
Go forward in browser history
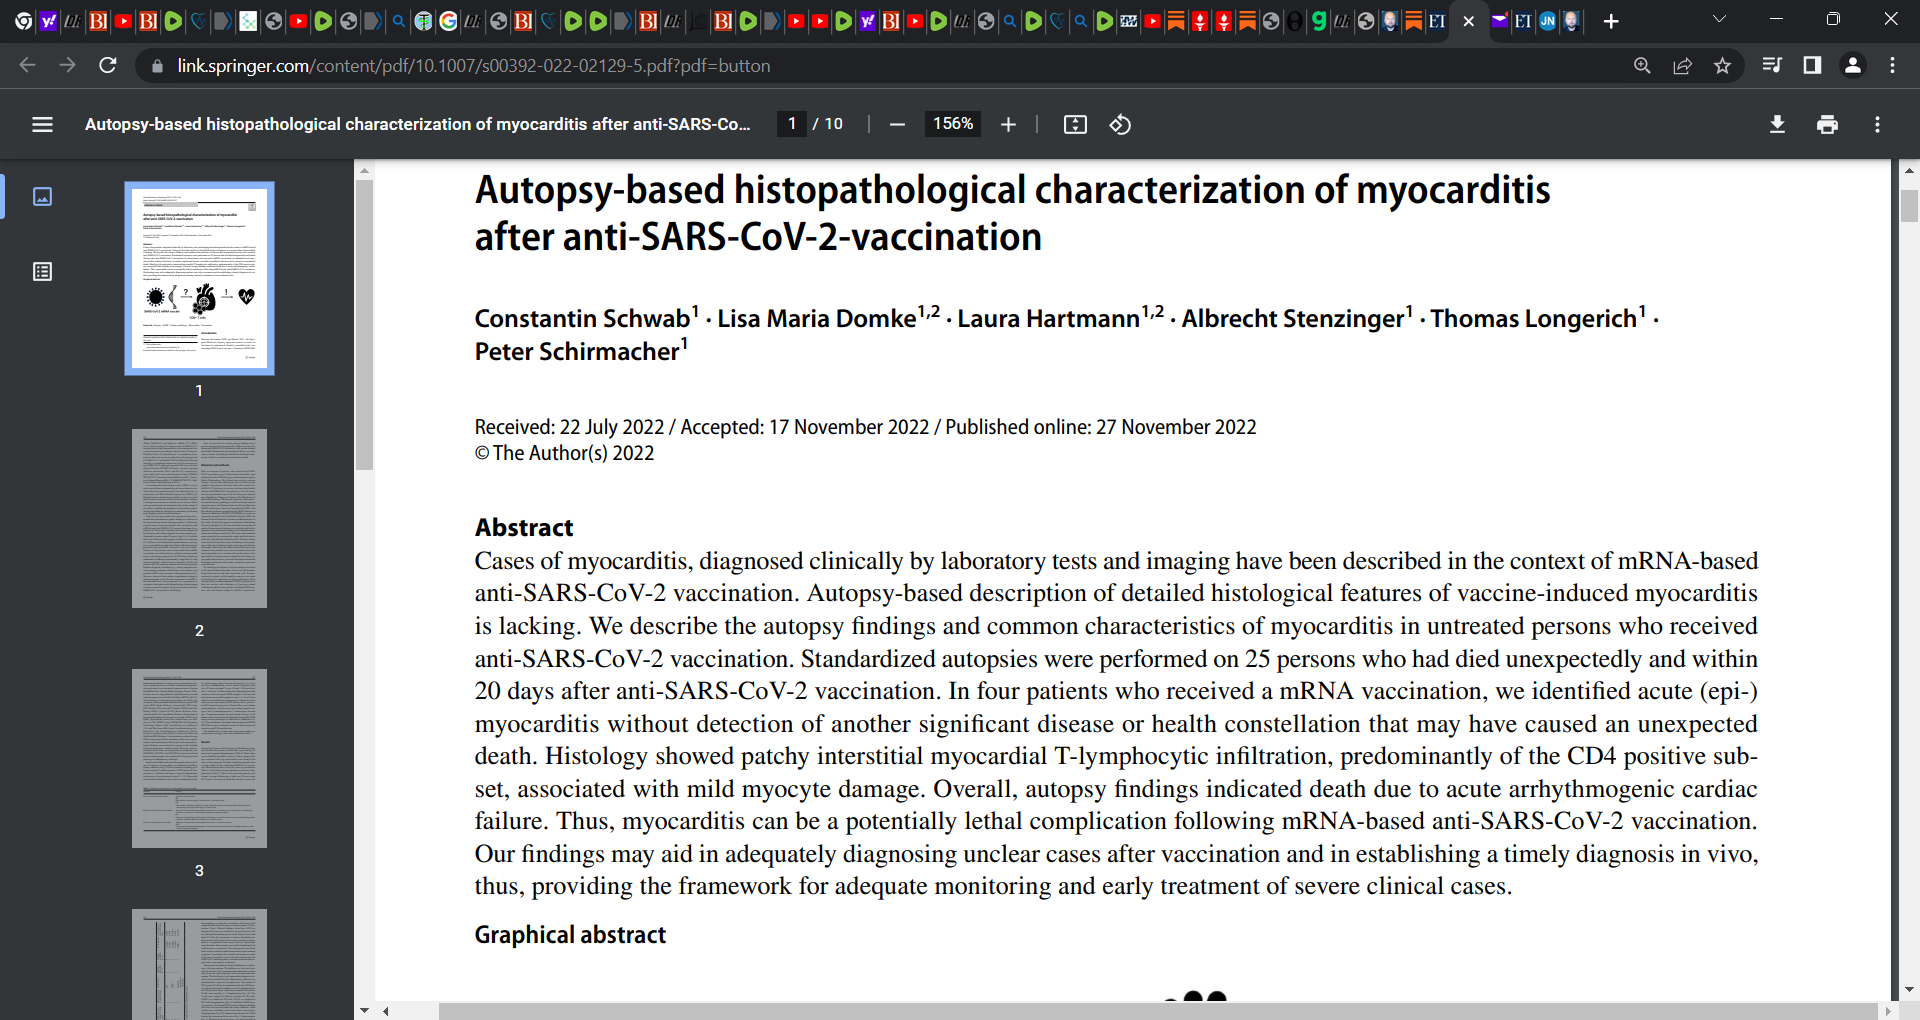67,65
